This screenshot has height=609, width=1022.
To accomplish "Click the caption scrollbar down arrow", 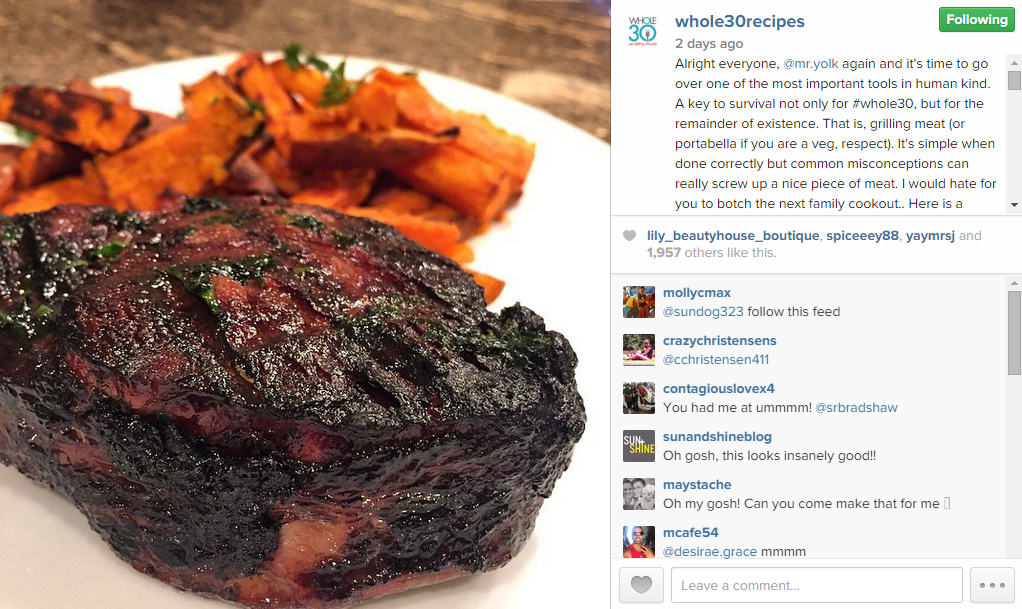I will point(1014,205).
